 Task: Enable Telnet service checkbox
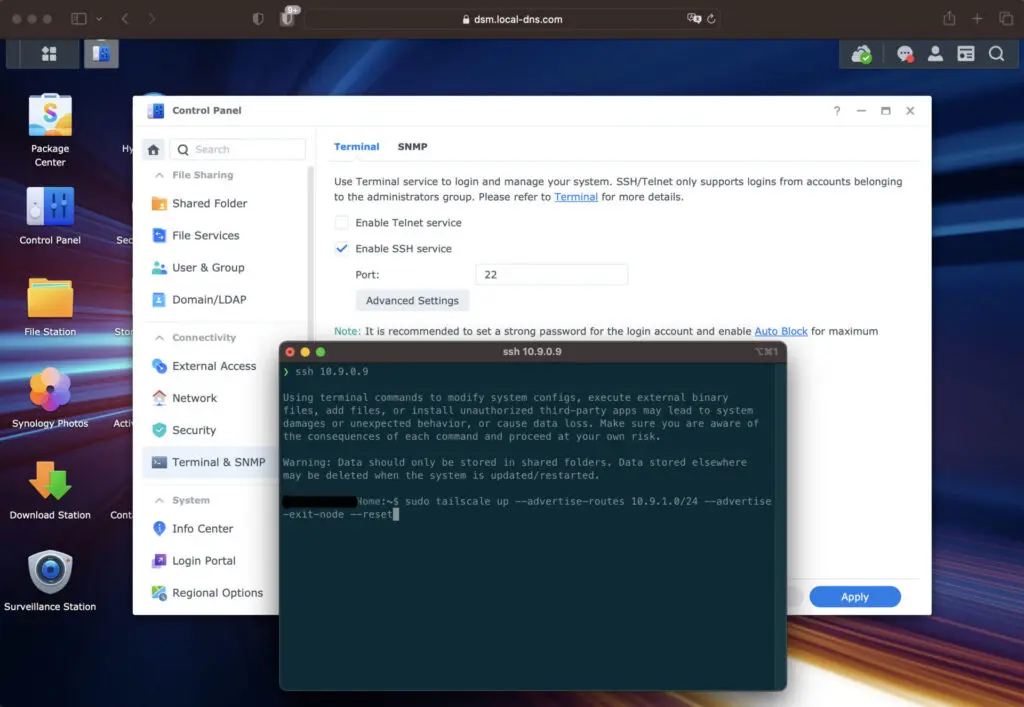tap(342, 223)
